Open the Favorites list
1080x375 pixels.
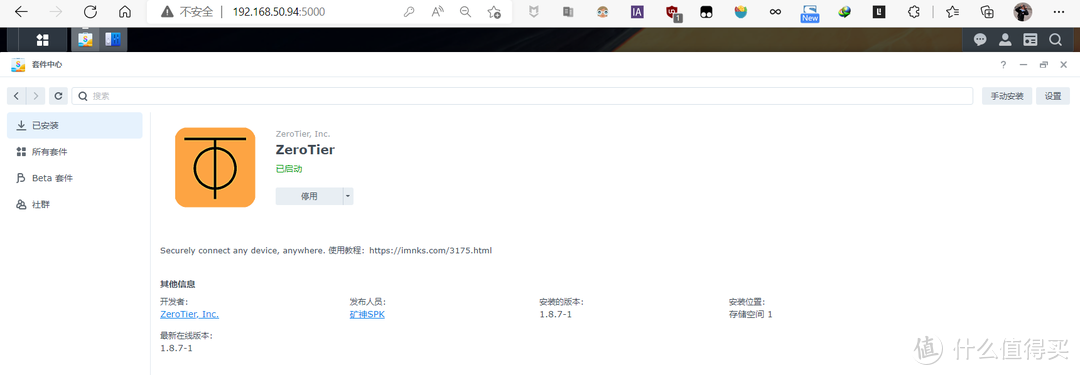(x=953, y=12)
